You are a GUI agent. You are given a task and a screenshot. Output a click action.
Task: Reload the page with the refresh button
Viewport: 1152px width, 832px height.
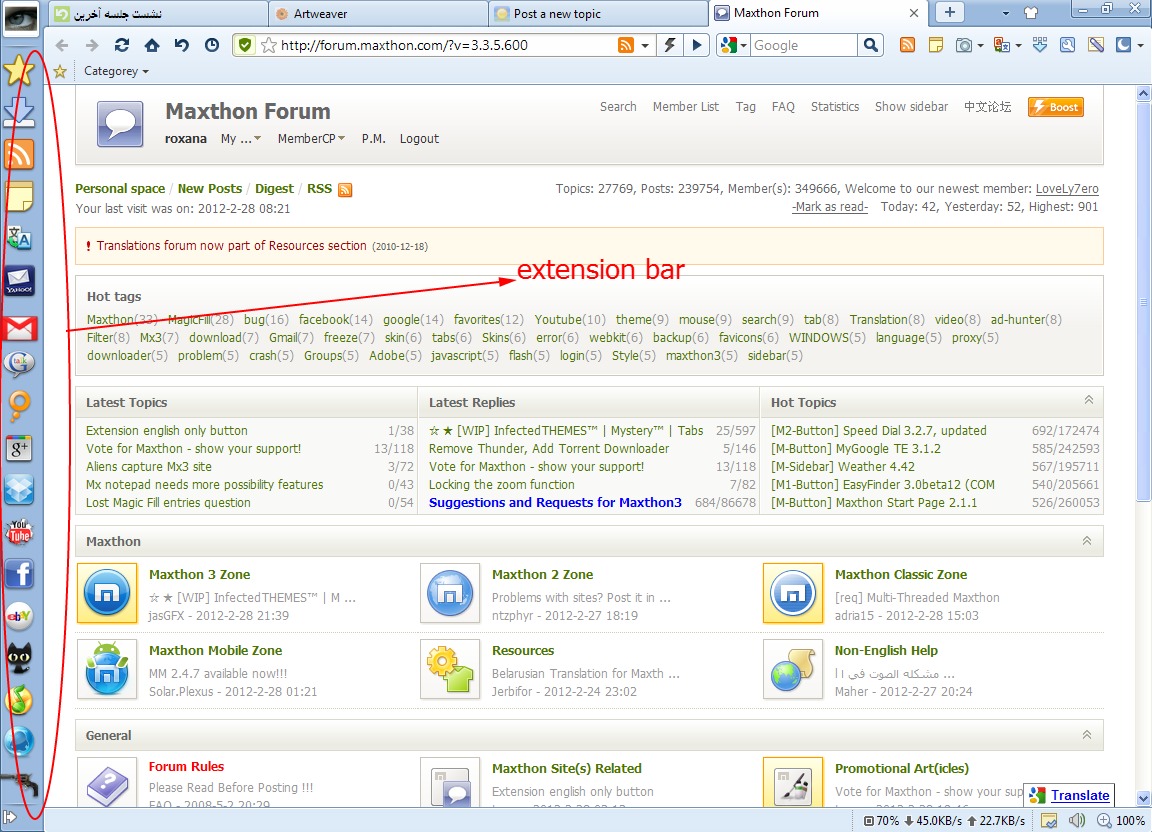[122, 45]
